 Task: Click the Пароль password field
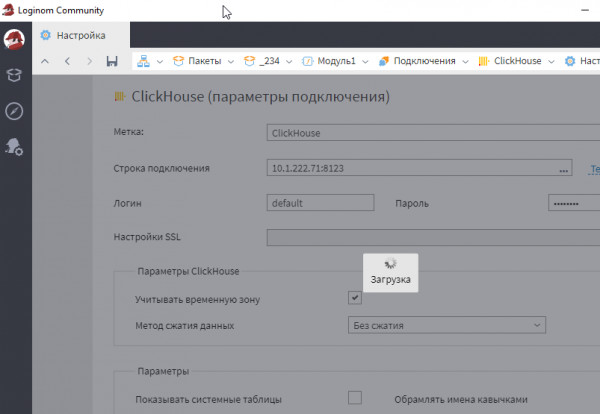(x=574, y=203)
